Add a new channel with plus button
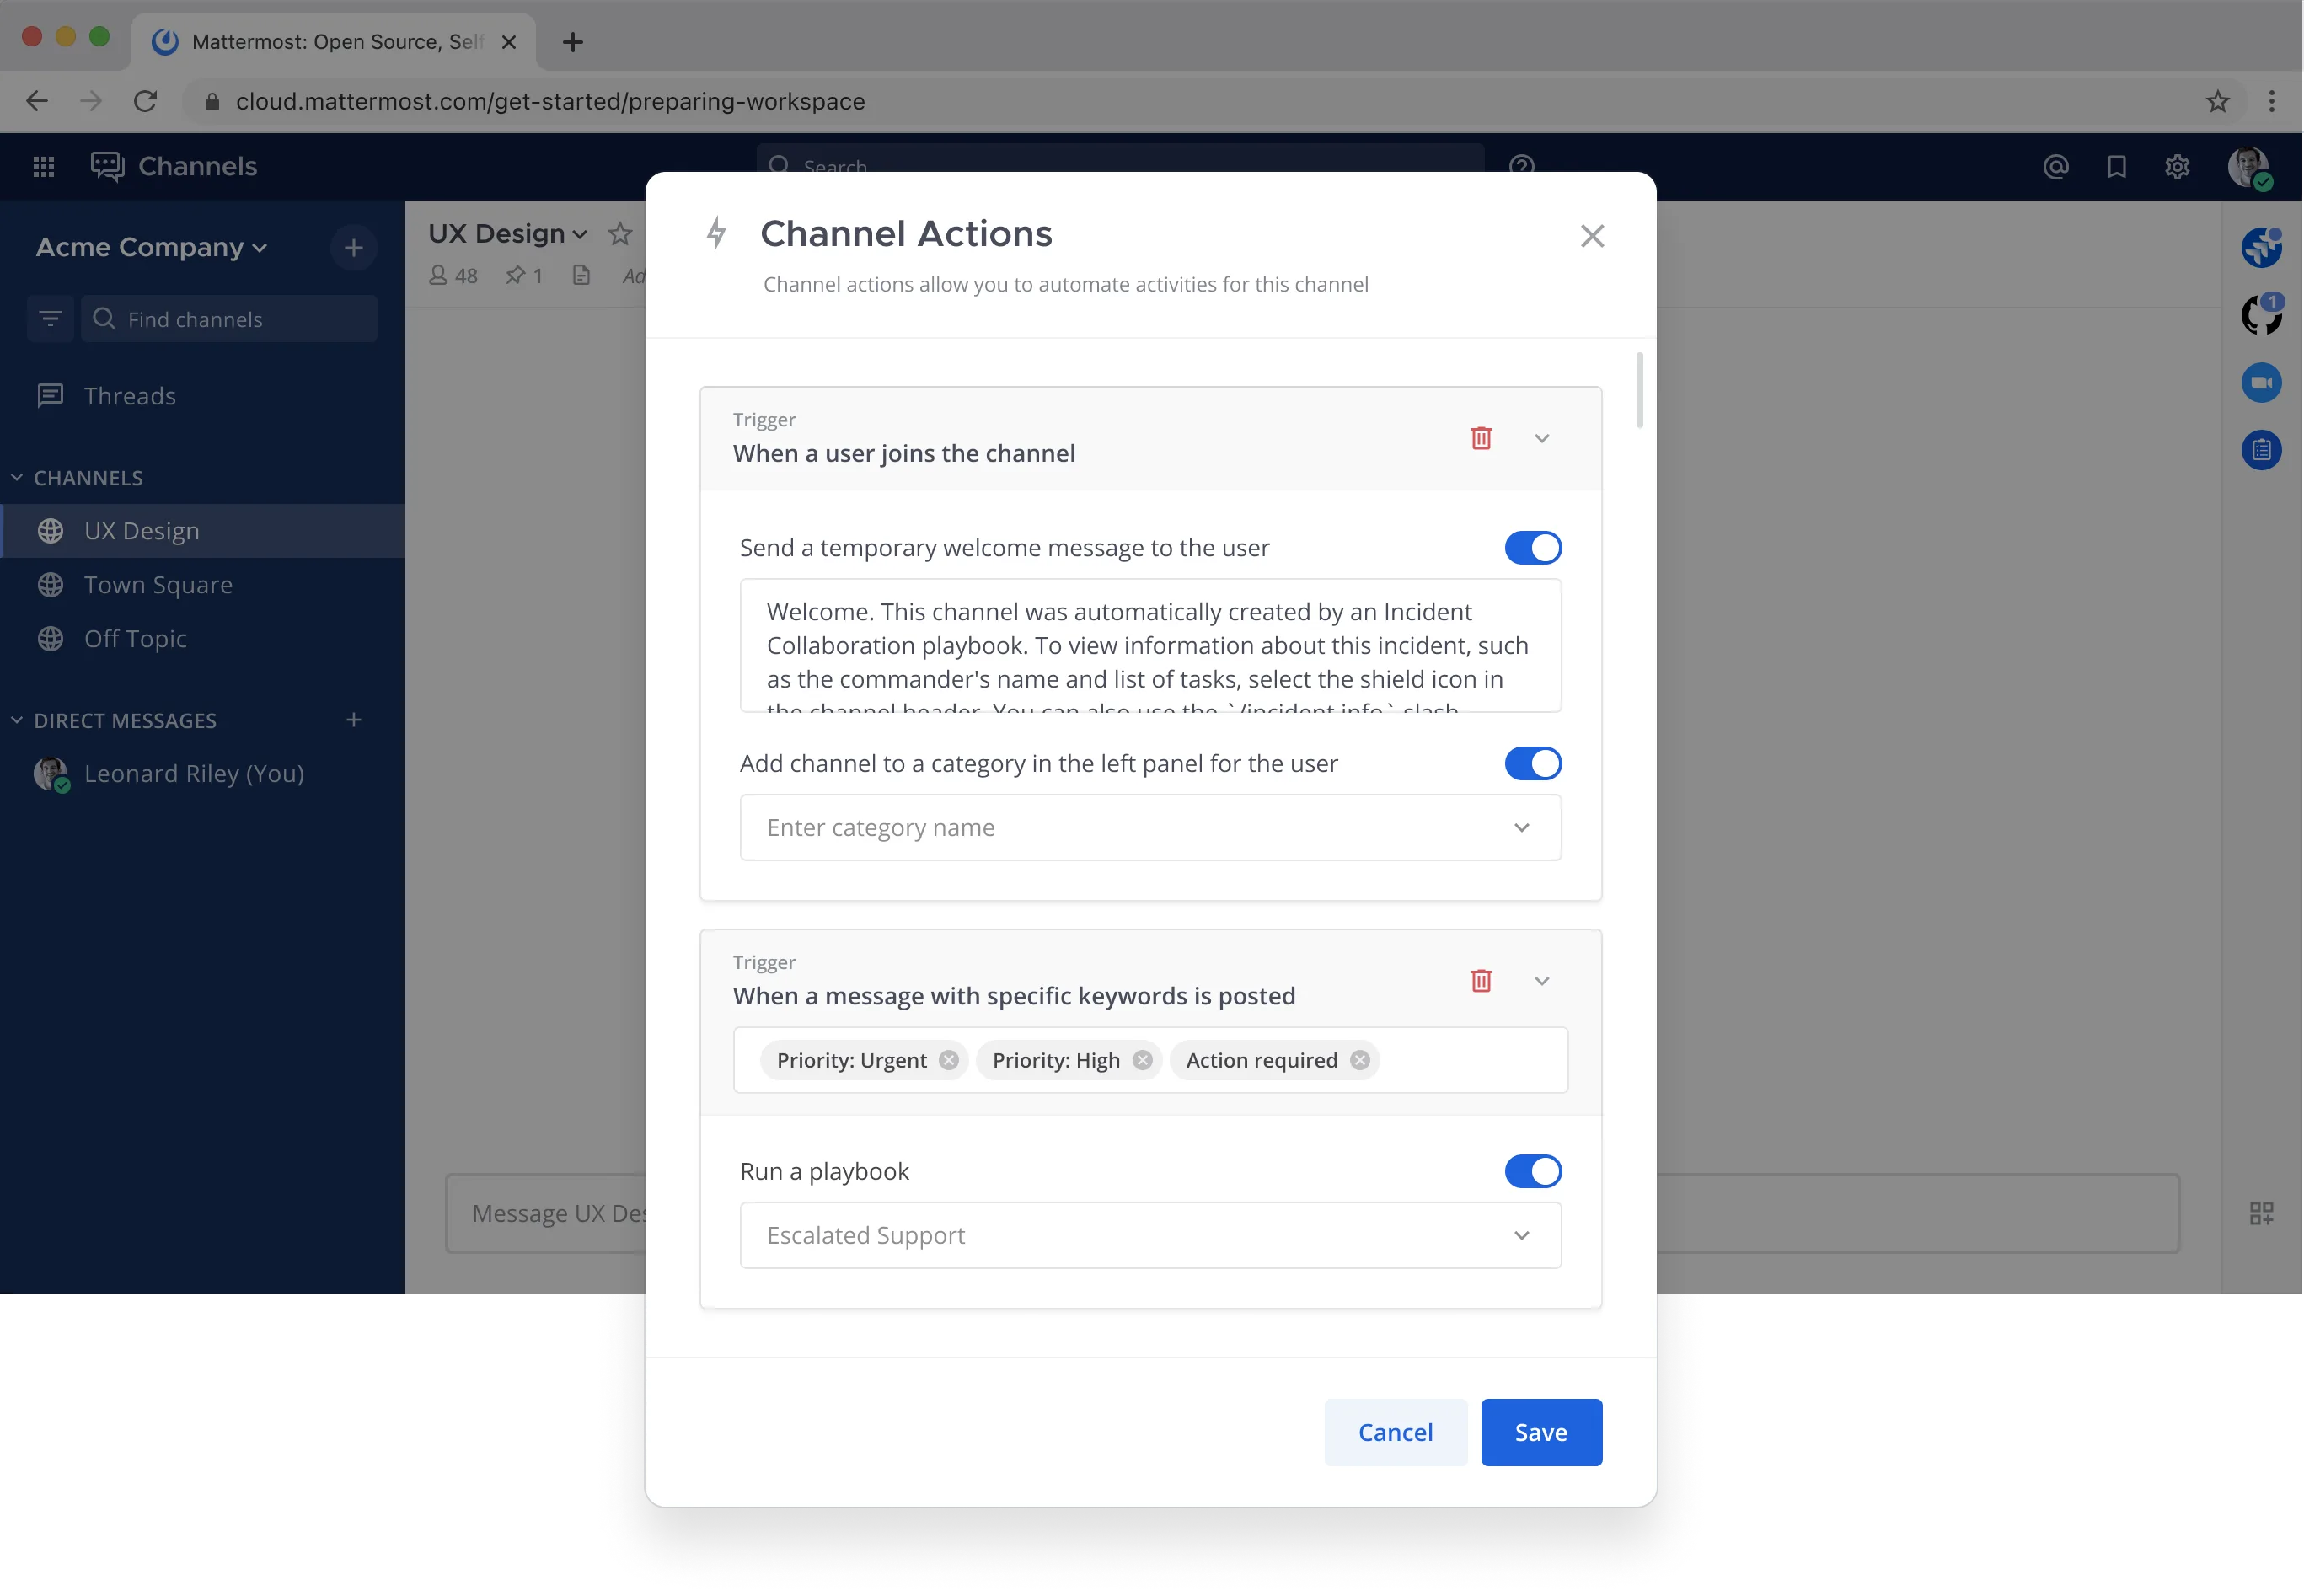Image resolution: width=2304 pixels, height=1596 pixels. point(353,248)
